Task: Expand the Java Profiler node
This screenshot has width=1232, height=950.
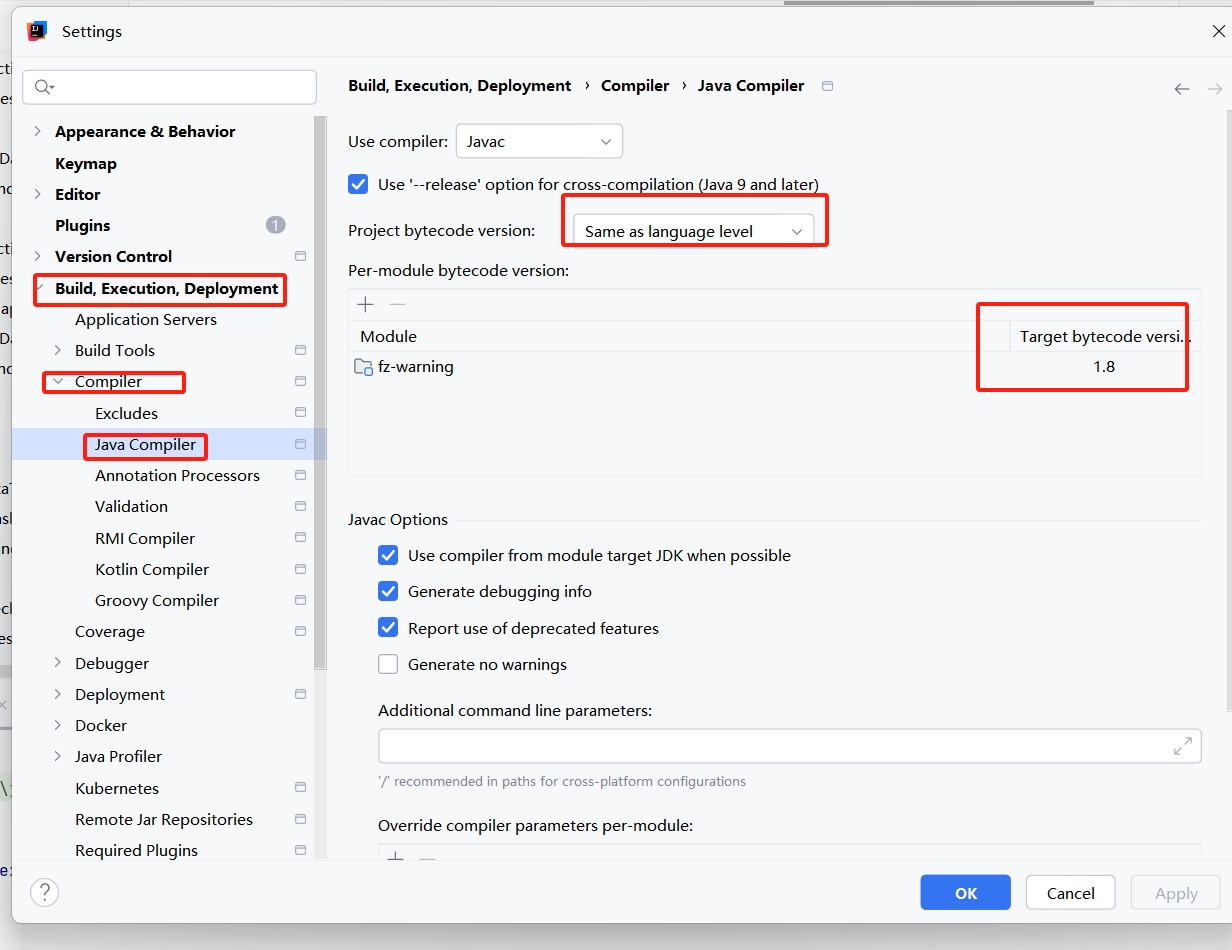Action: coord(58,756)
